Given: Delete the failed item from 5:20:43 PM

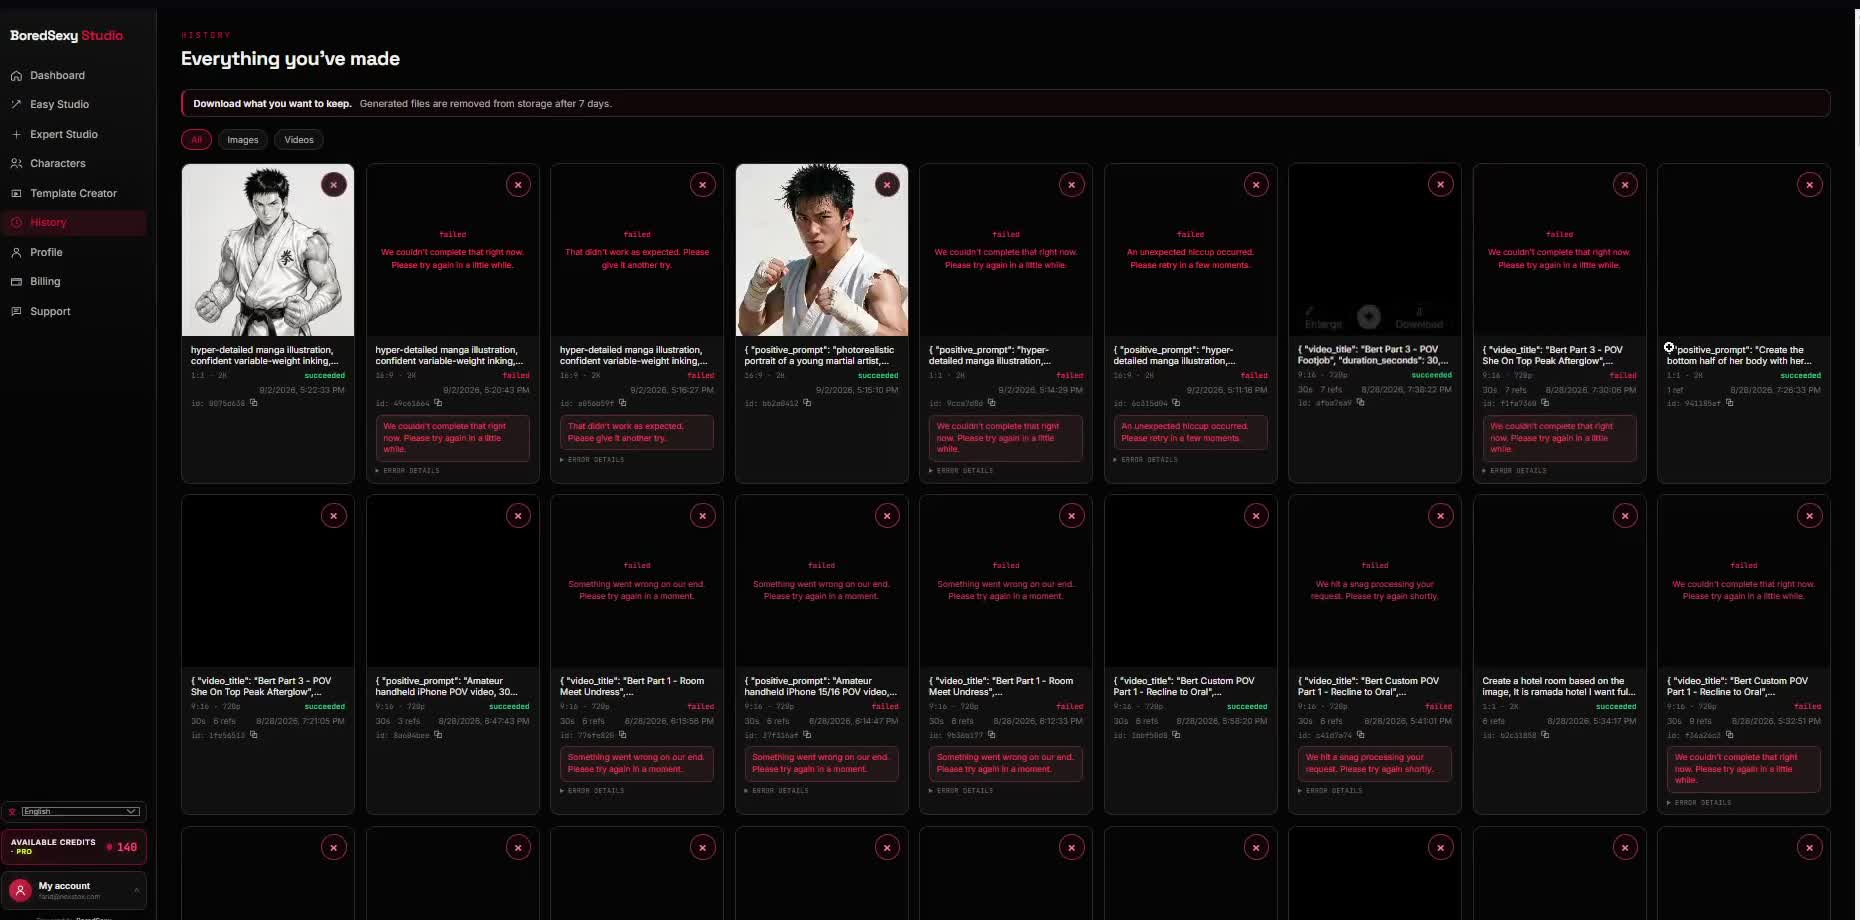Looking at the screenshot, I should point(518,184).
